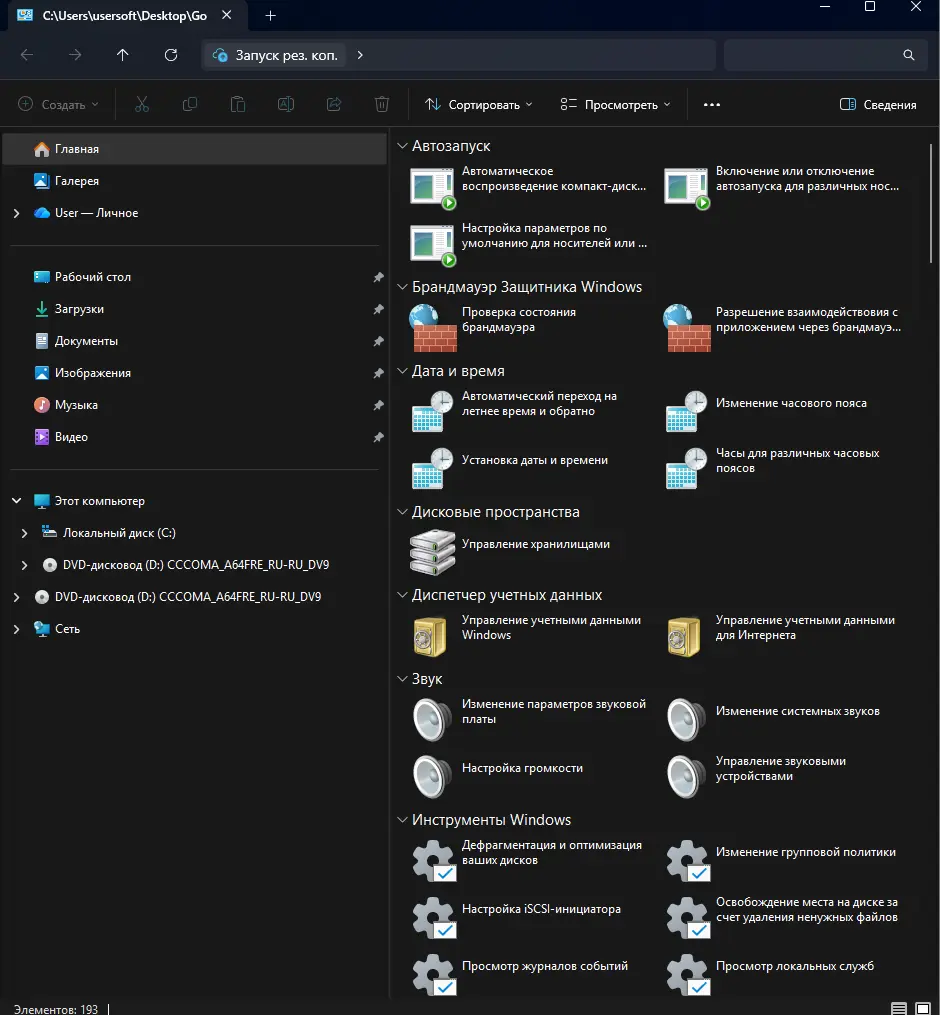The height and width of the screenshot is (1015, 940).
Task: Toggle the Сведения details pane
Action: pos(878,104)
